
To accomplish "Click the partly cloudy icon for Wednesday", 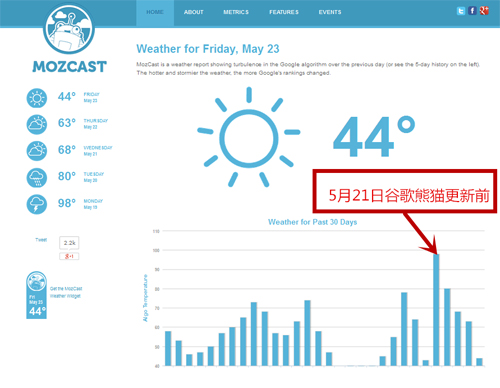I will click(37, 151).
